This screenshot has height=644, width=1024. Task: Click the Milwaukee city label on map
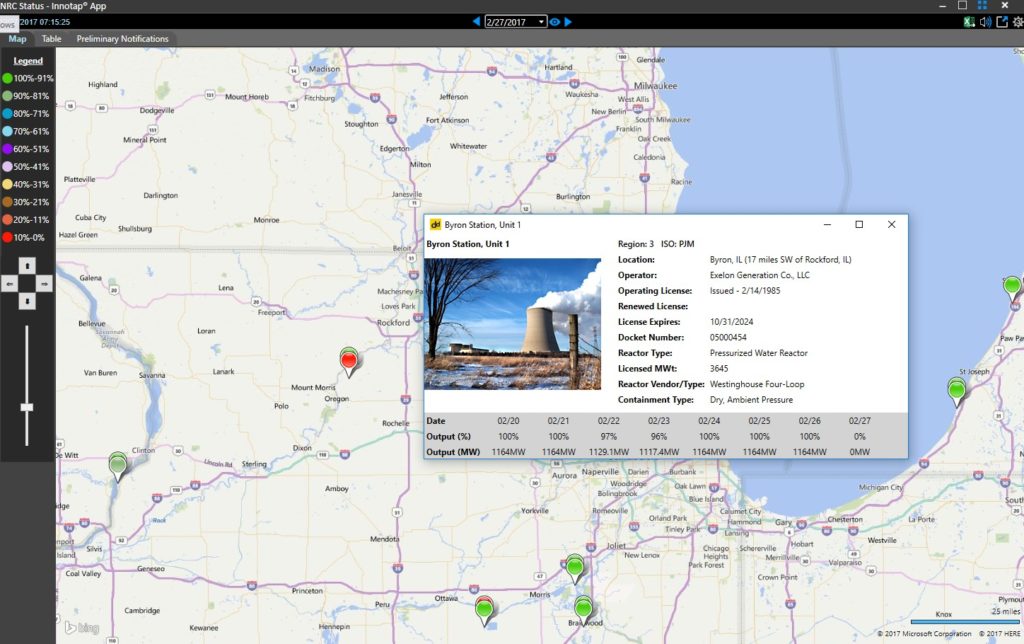(656, 86)
